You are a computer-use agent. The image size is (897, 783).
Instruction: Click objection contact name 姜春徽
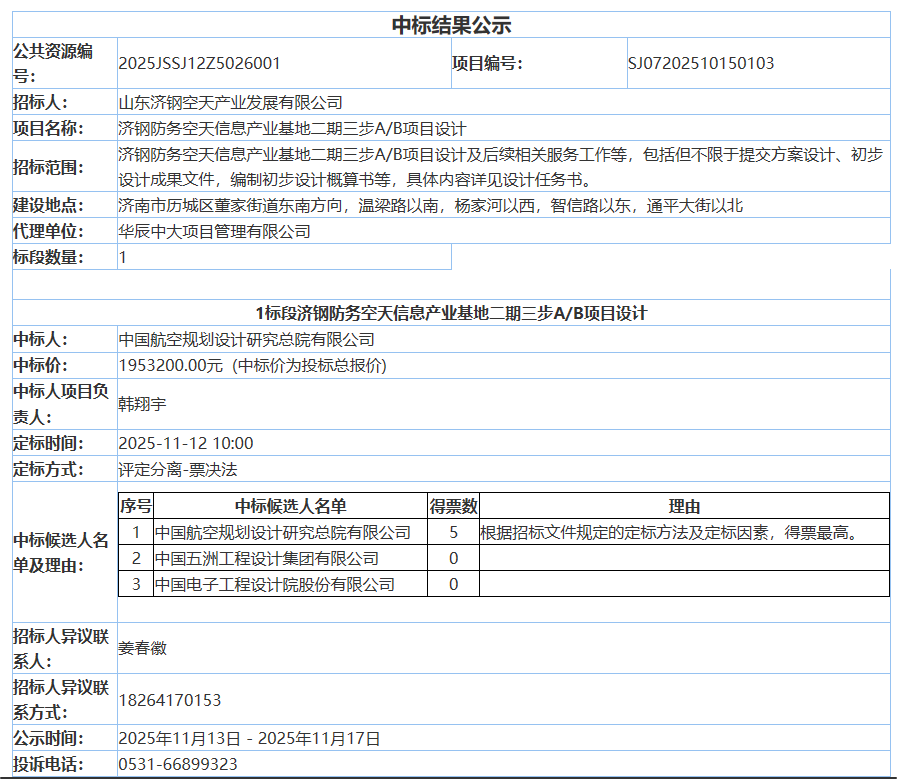142,648
